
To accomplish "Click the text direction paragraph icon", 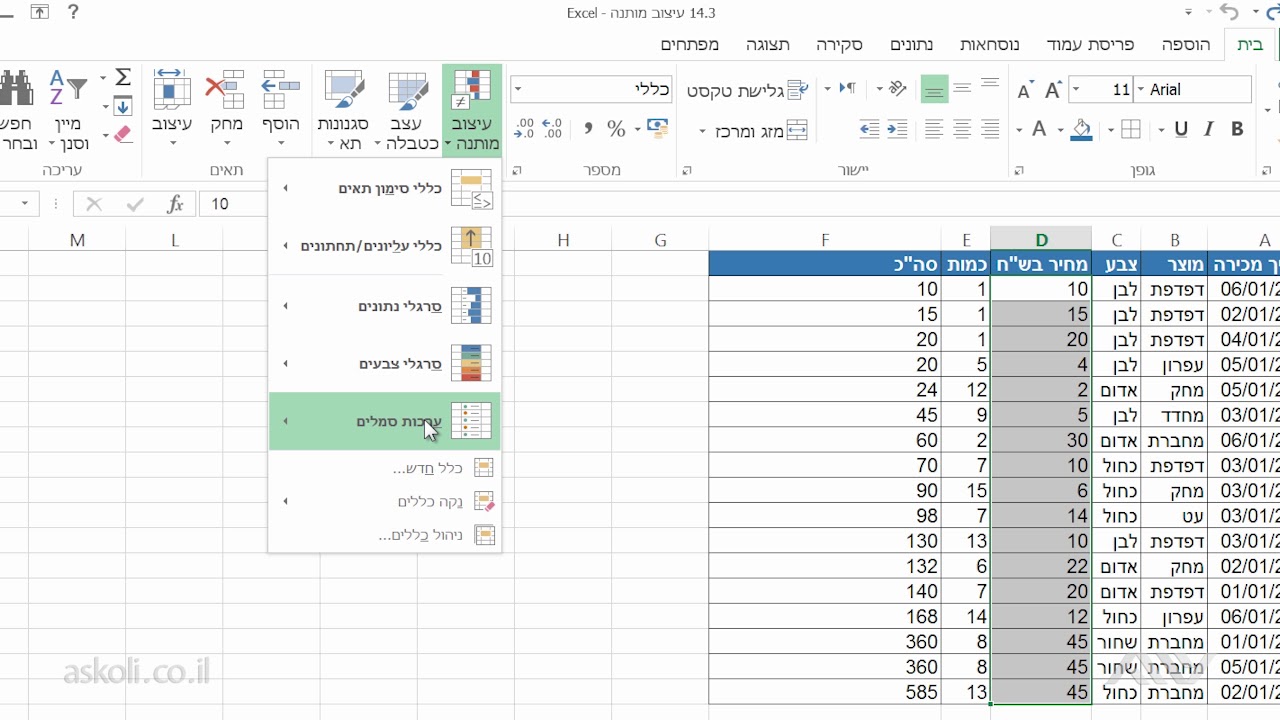I will coord(848,89).
